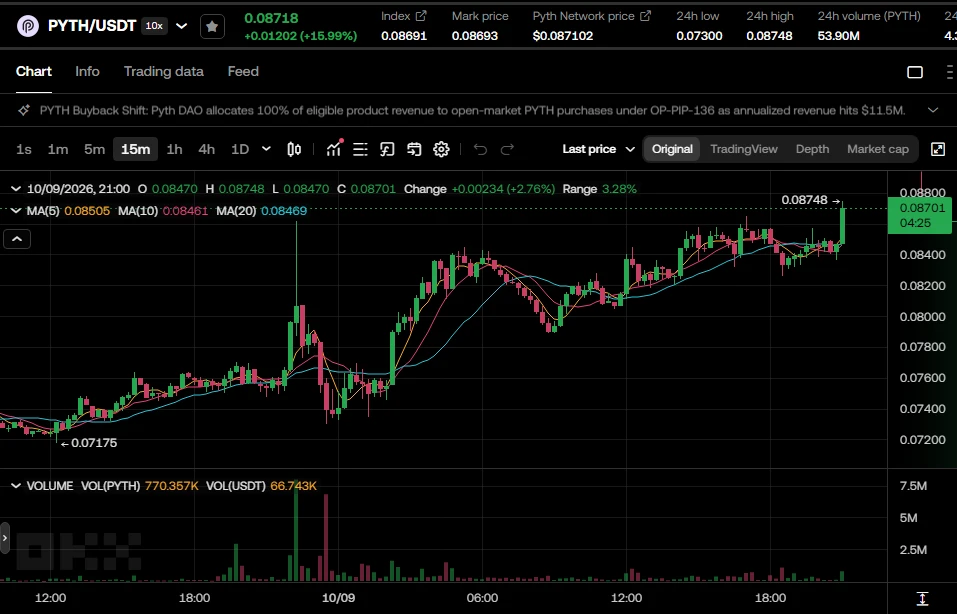Viewport: 957px width, 614px height.
Task: Click the 10x leverage badge
Action: 154,26
